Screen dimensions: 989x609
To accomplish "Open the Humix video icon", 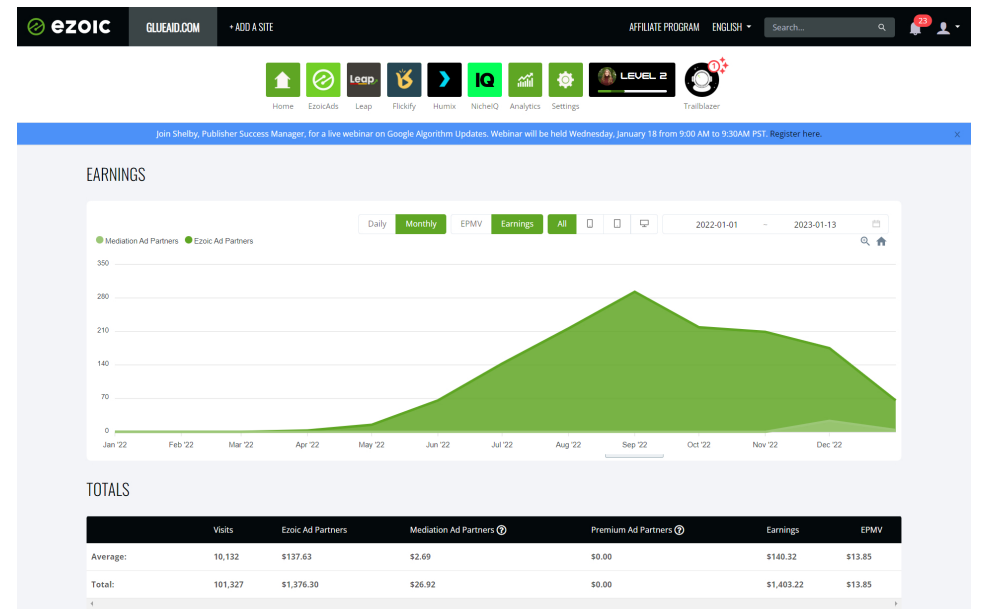I will pos(444,79).
